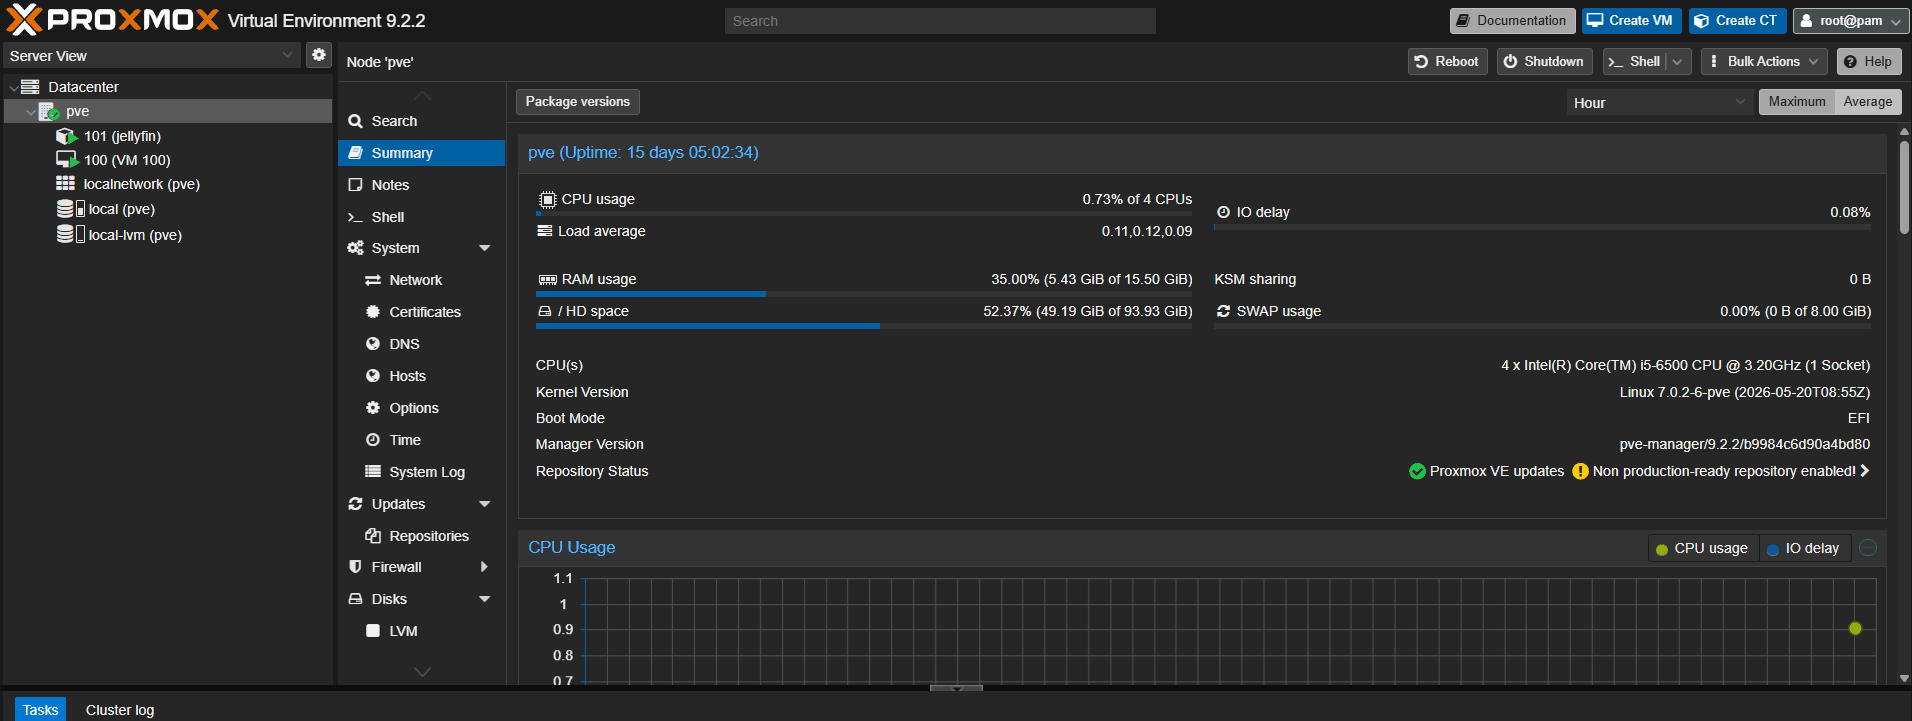This screenshot has height=721, width=1912.
Task: Open the node Shell menu item
Action: 421,217
